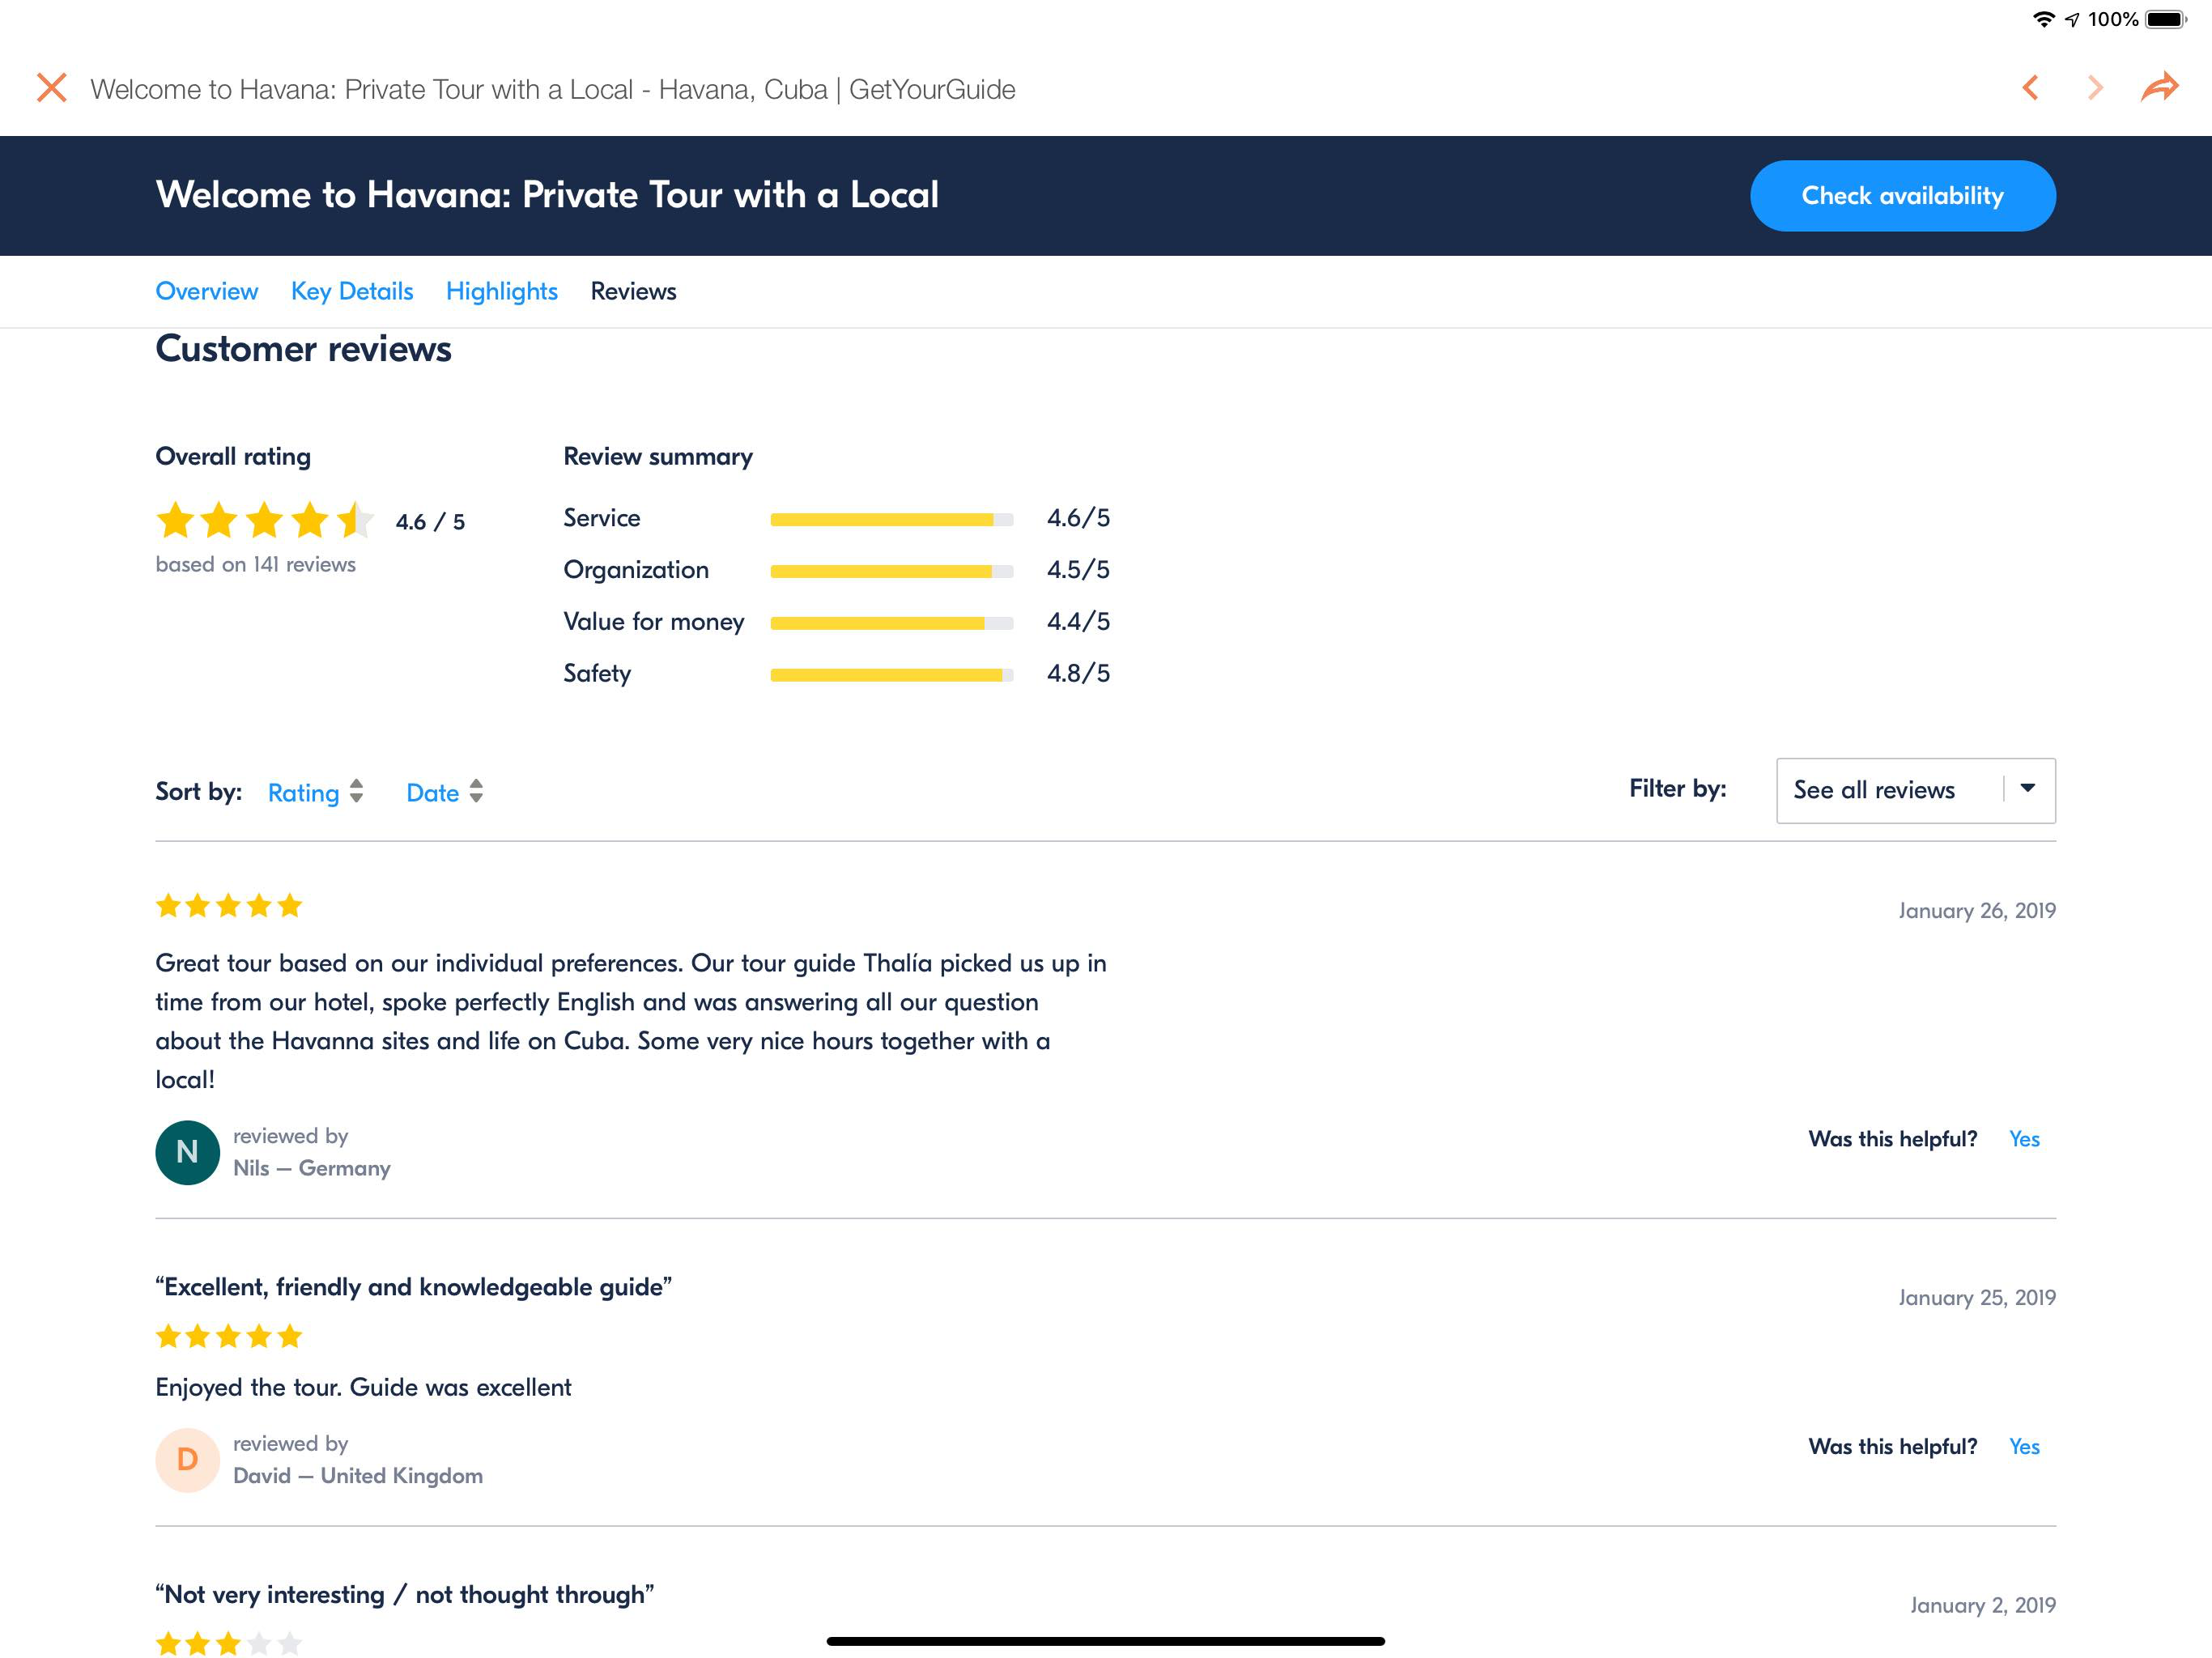Click the Safety rating bar
The height and width of the screenshot is (1658, 2212).
[x=891, y=675]
